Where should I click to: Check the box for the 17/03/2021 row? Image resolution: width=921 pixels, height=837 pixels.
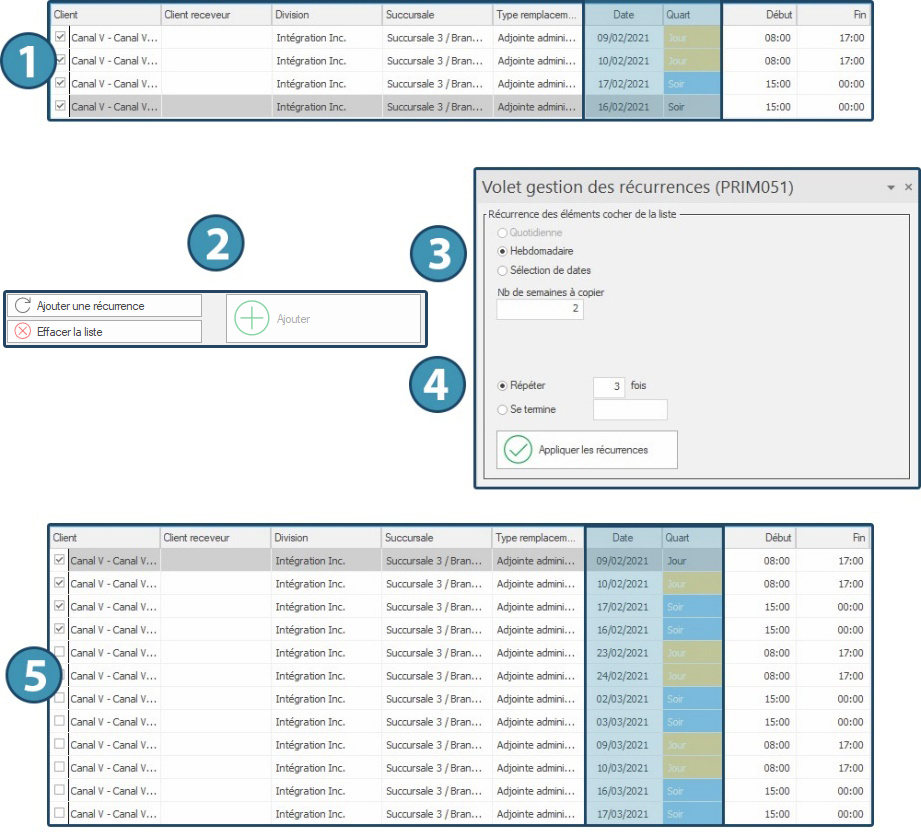[x=59, y=813]
